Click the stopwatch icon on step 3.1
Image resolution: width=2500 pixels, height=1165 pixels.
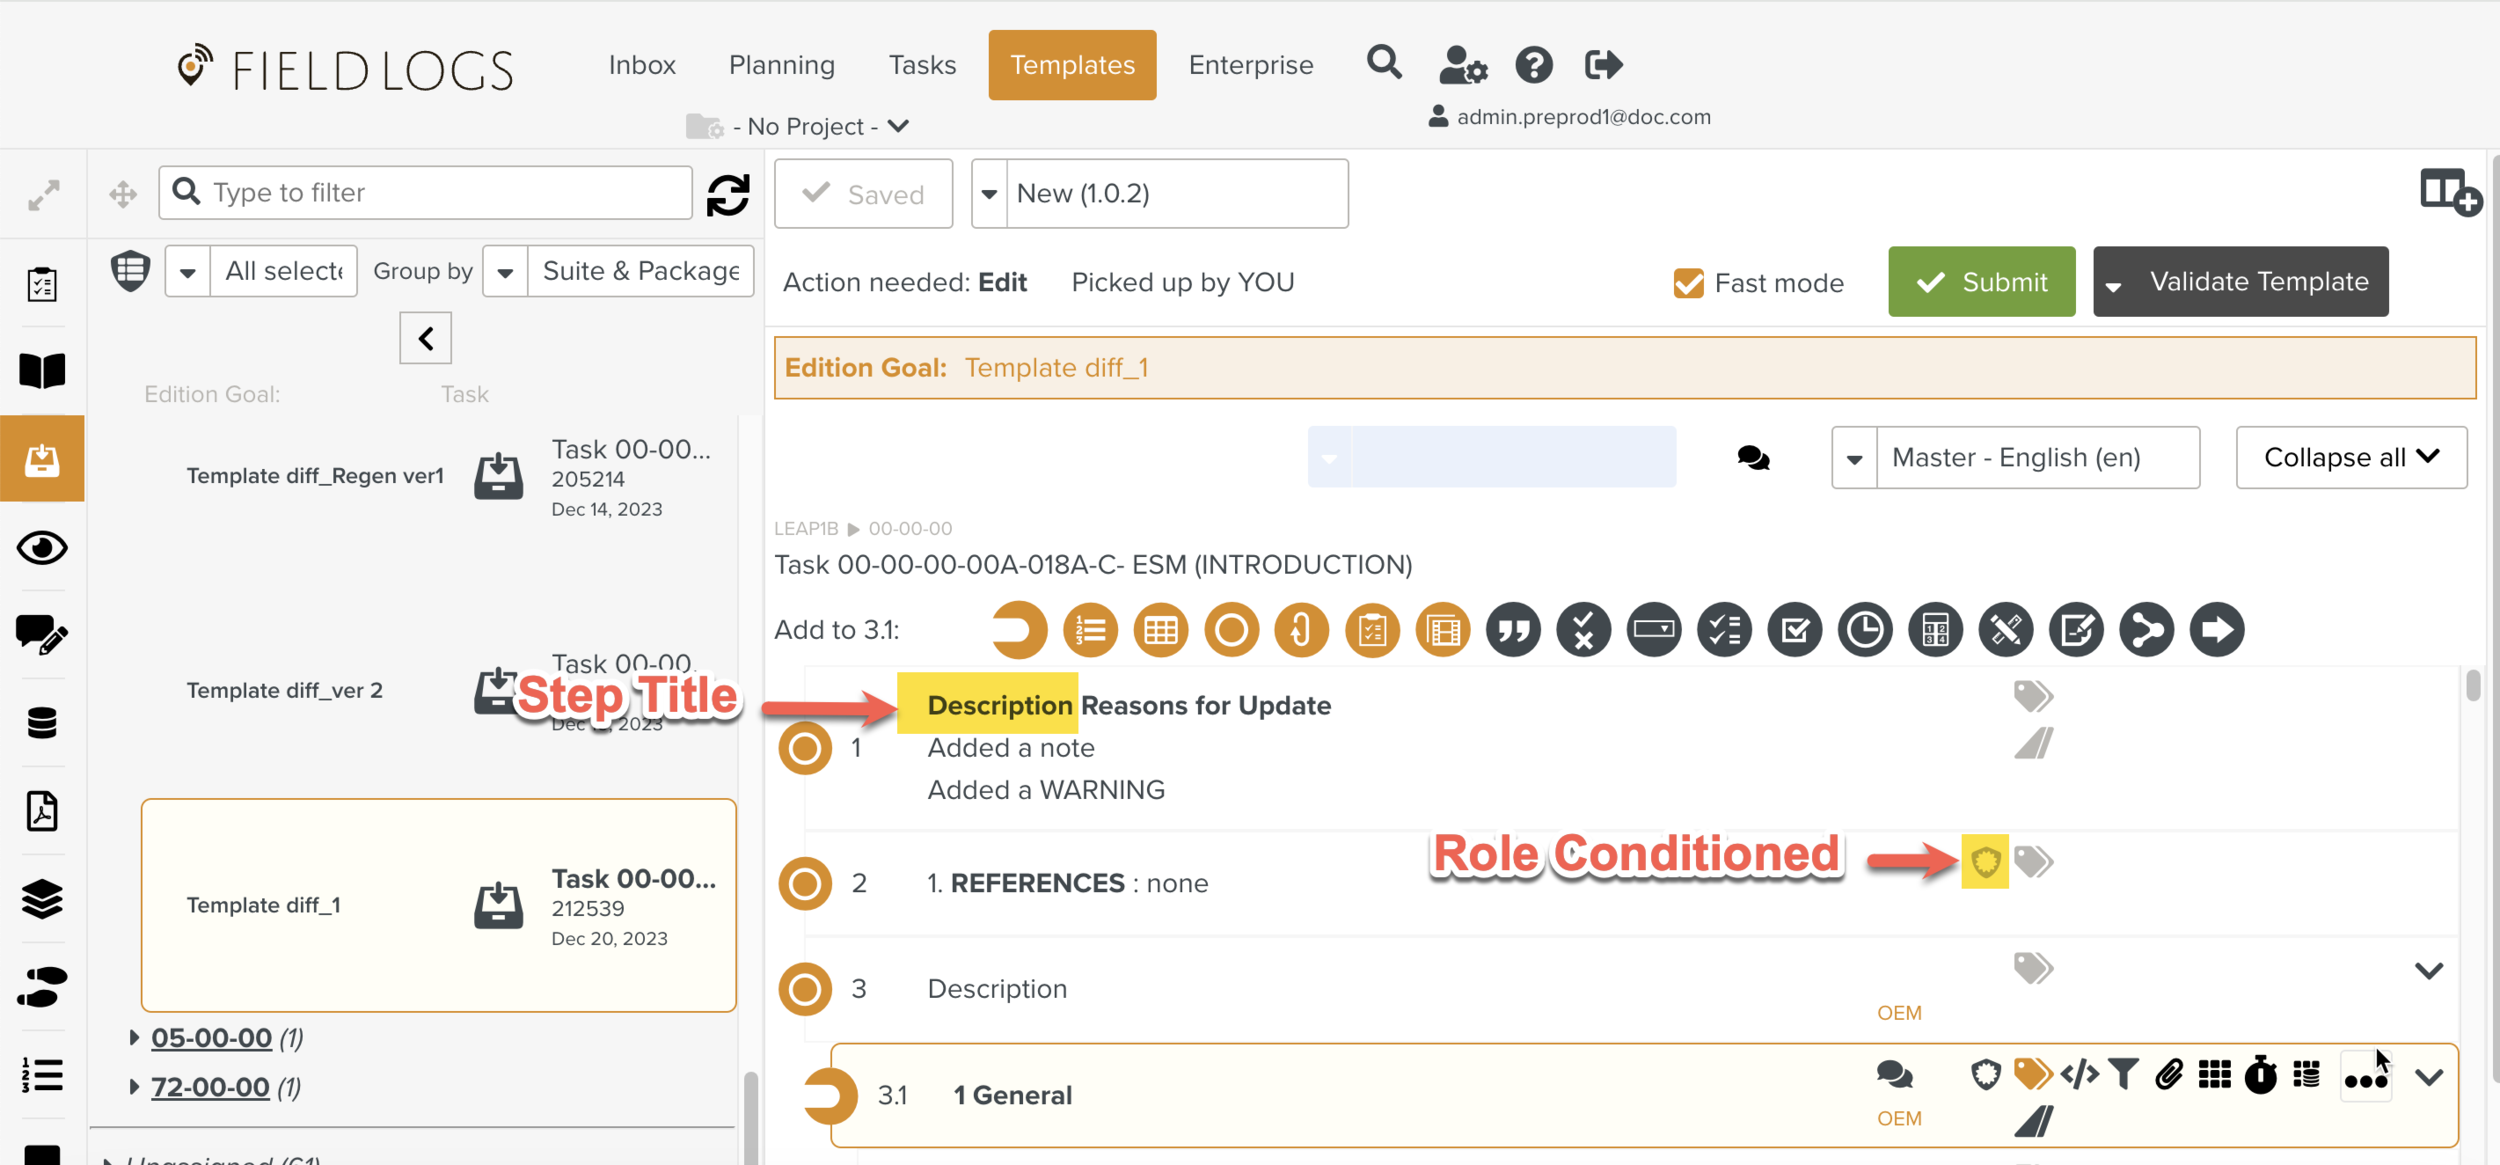(x=2260, y=1075)
